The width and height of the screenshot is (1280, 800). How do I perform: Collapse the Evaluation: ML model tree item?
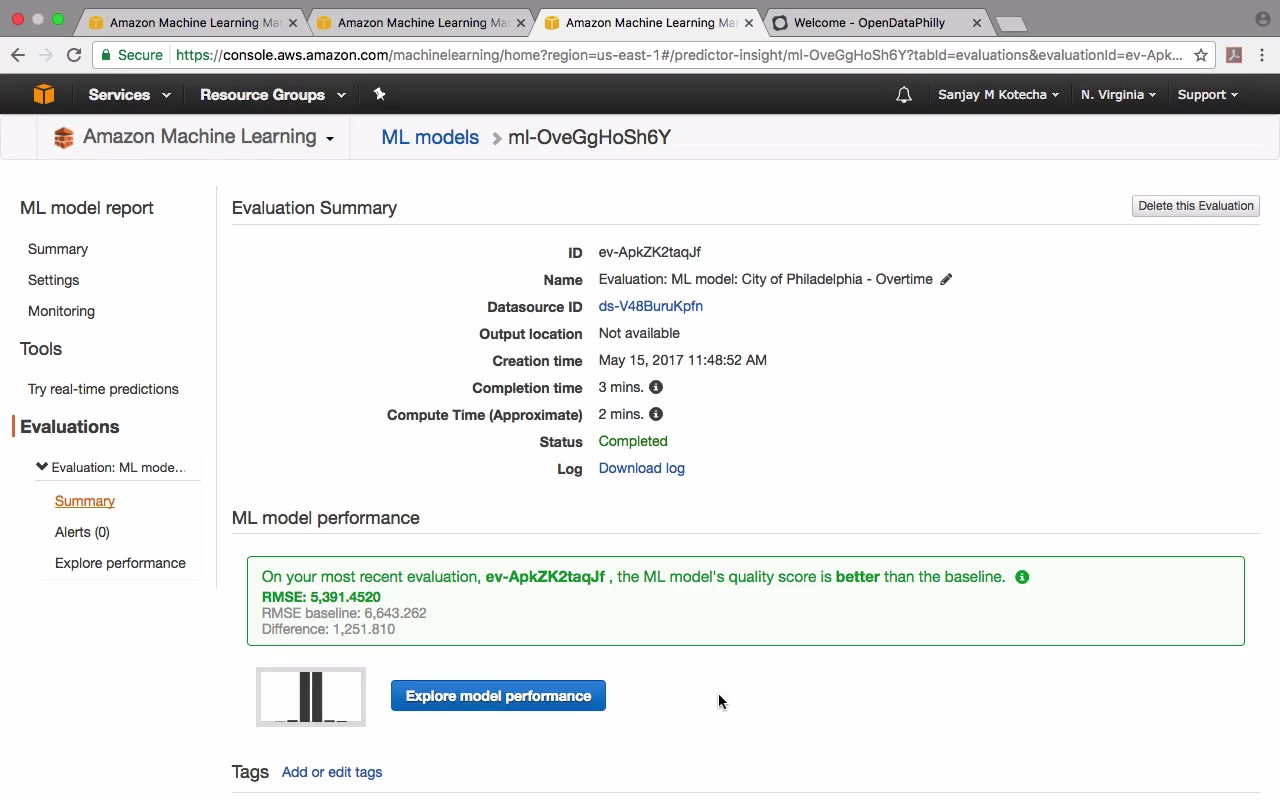pos(42,467)
